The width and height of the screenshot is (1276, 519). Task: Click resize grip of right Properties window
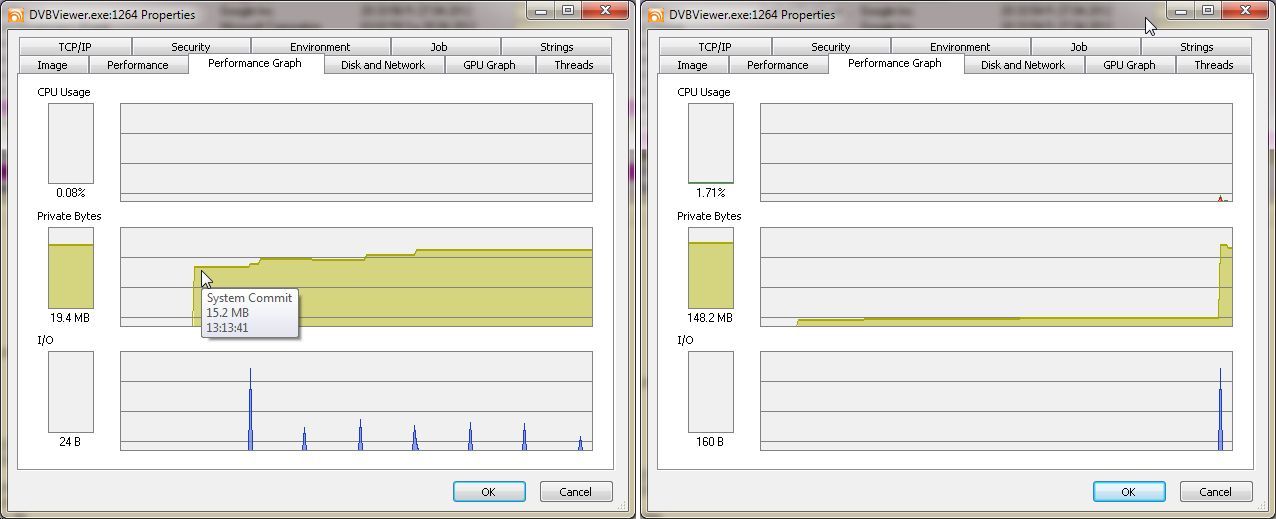[1261, 507]
